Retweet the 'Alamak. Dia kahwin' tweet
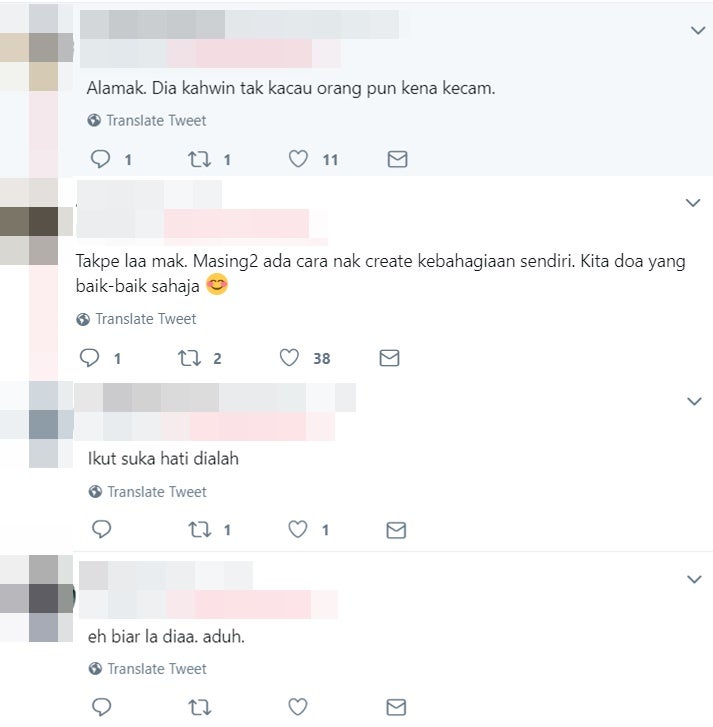This screenshot has width=713, height=727. (199, 159)
